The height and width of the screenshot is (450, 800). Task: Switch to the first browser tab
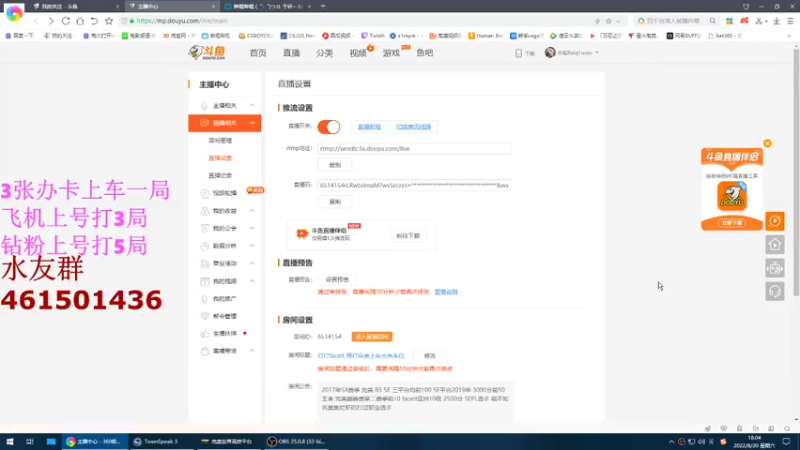click(75, 6)
